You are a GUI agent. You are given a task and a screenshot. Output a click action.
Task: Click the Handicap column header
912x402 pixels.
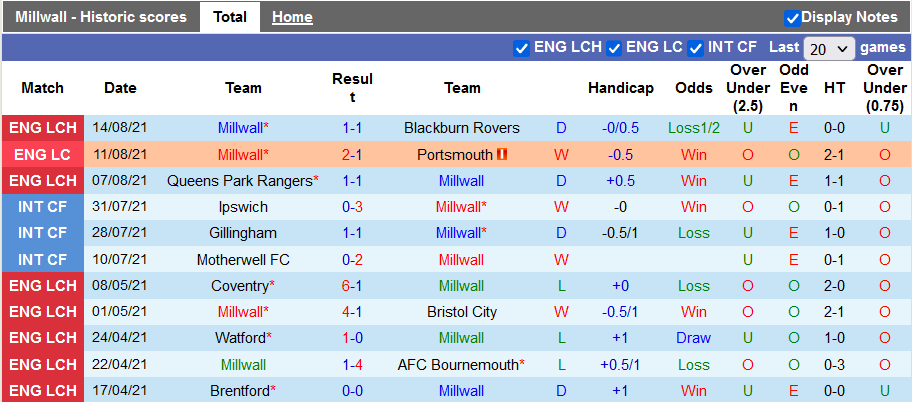tap(620, 88)
